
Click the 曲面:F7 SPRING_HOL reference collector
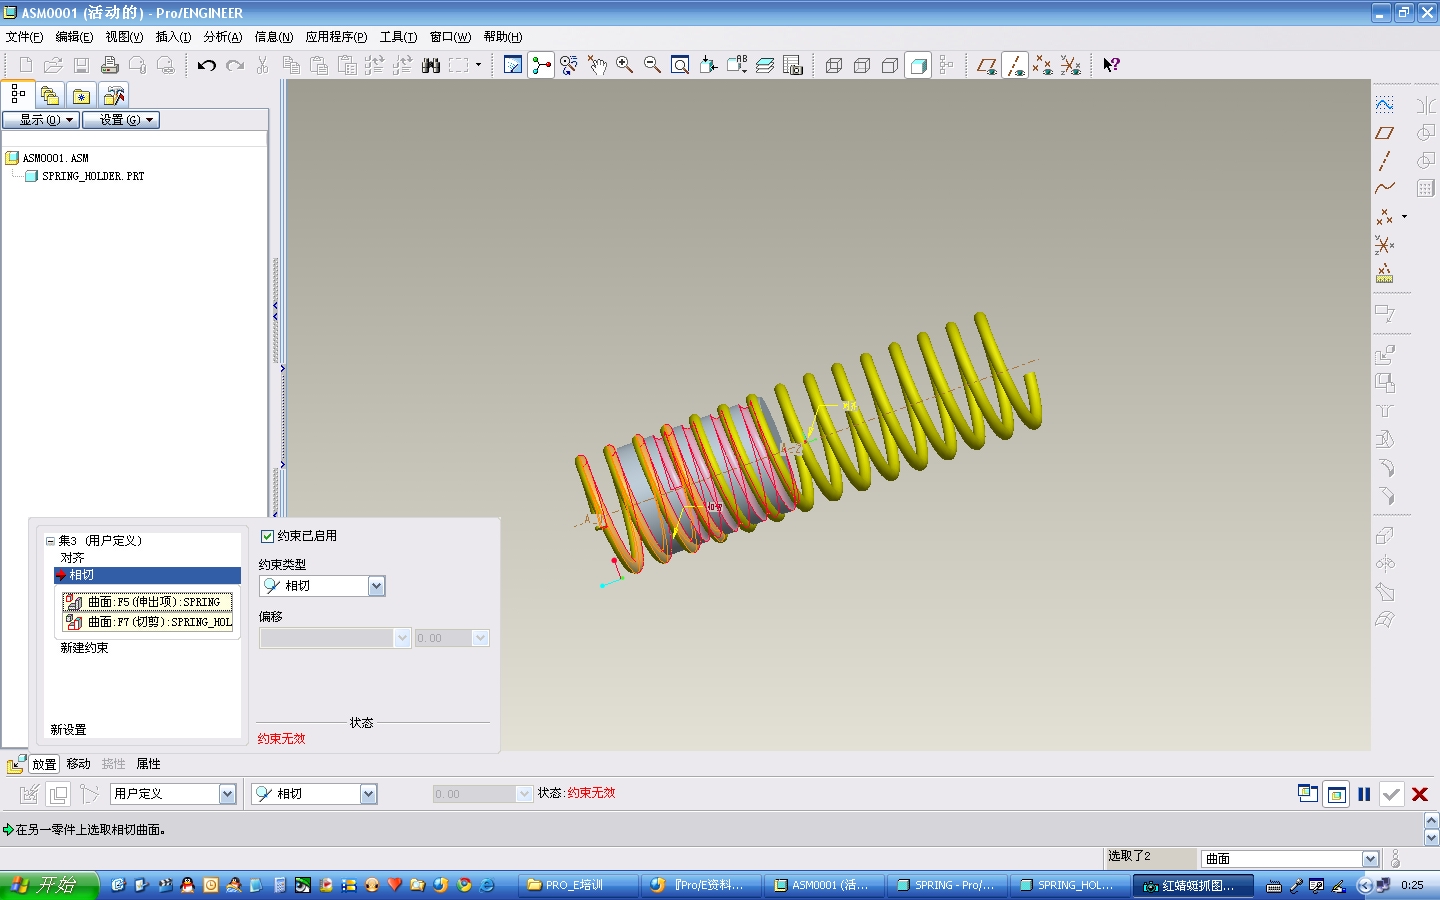click(147, 622)
